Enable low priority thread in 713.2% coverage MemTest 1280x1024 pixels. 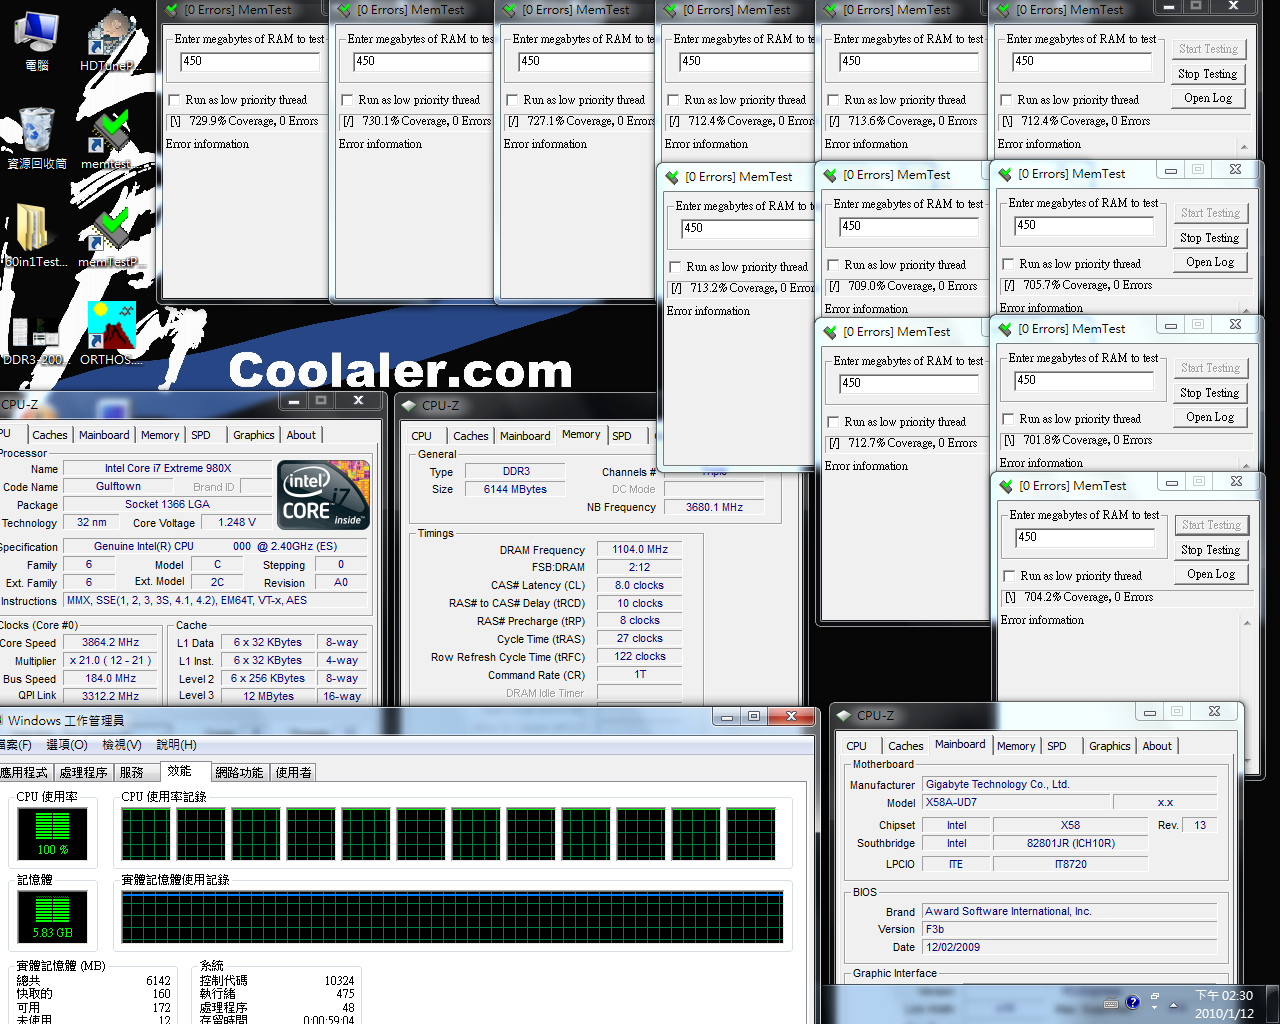(x=676, y=267)
